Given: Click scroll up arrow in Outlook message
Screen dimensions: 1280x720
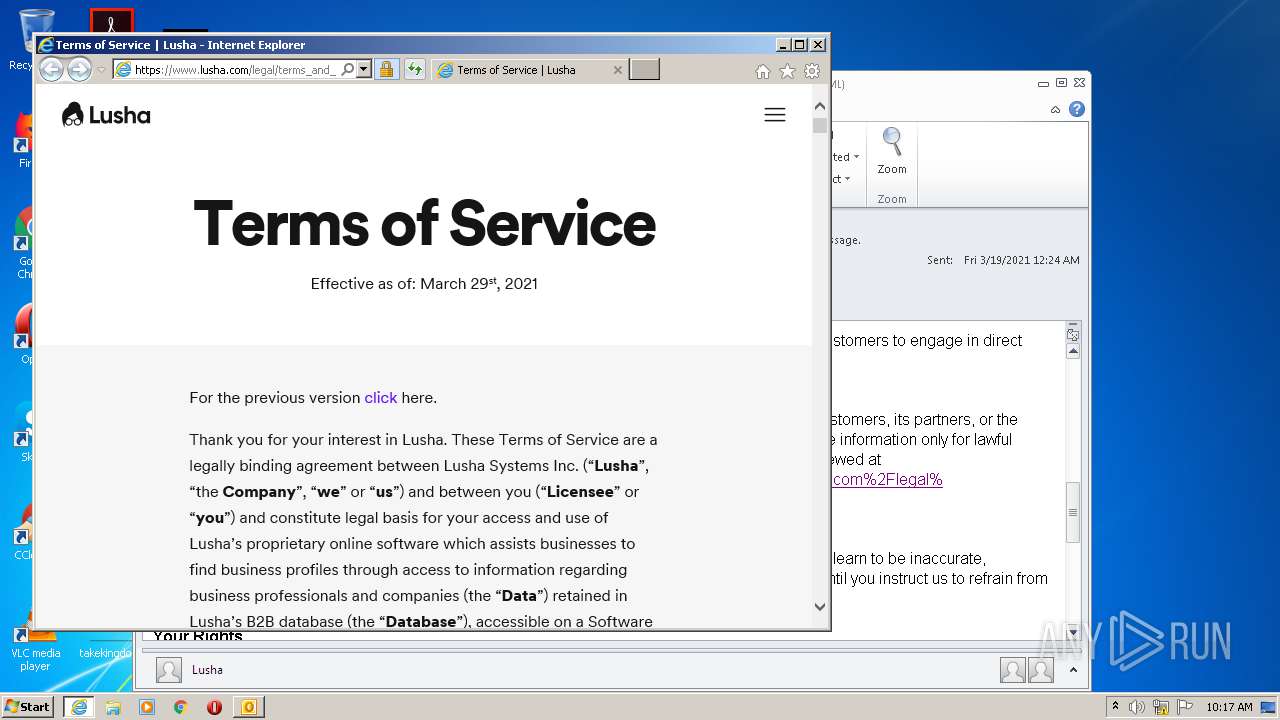Looking at the screenshot, I should coord(1073,352).
